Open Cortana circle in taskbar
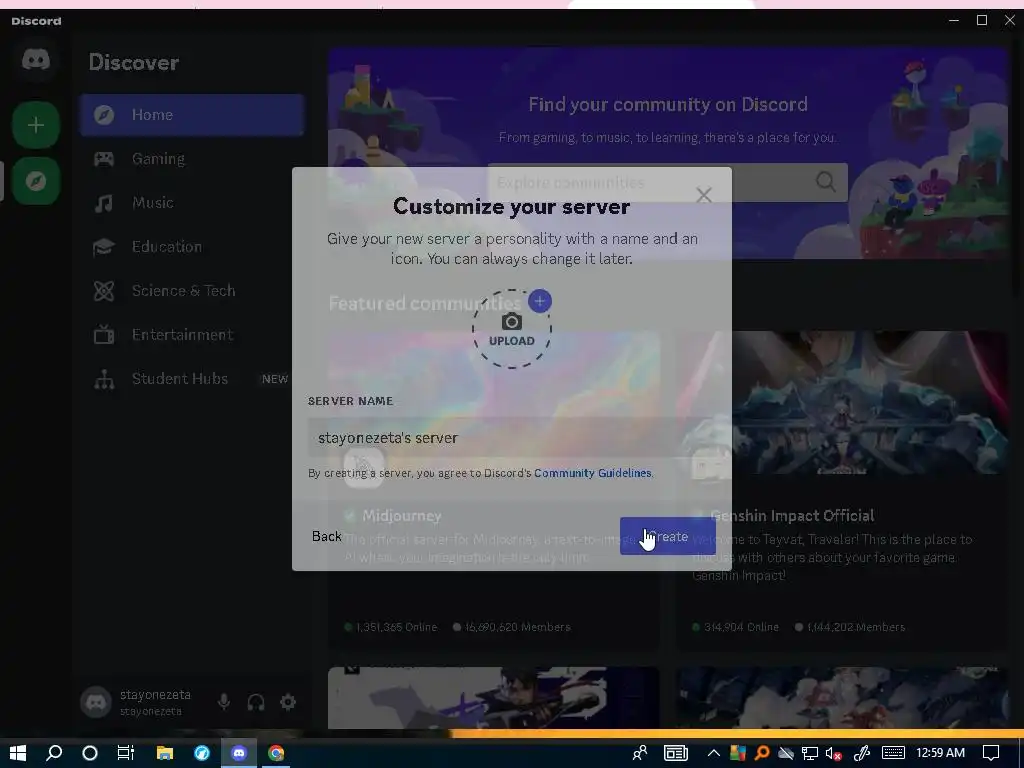Image resolution: width=1024 pixels, height=768 pixels. (x=90, y=753)
